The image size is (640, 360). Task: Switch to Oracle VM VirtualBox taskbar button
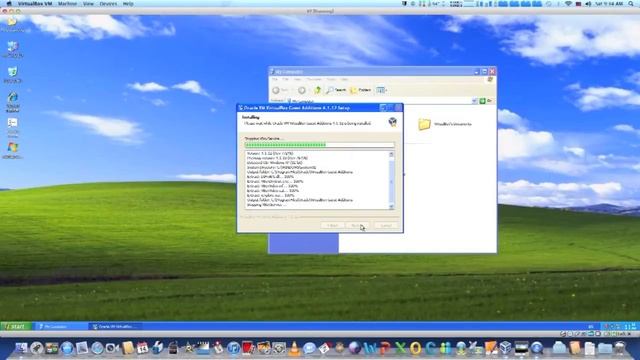tap(116, 327)
